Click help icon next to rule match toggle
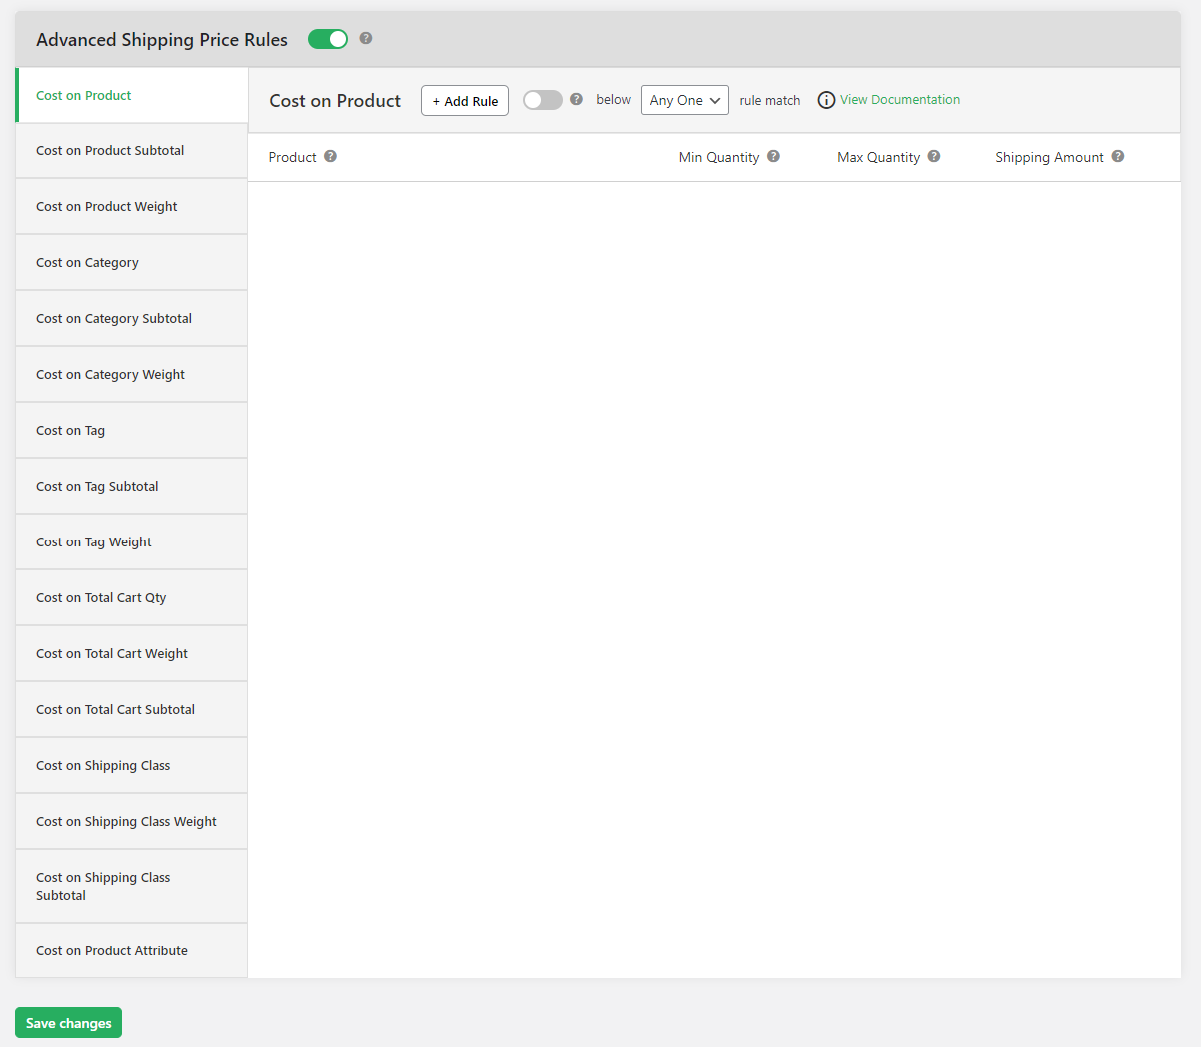This screenshot has height=1047, width=1201. click(x=576, y=99)
